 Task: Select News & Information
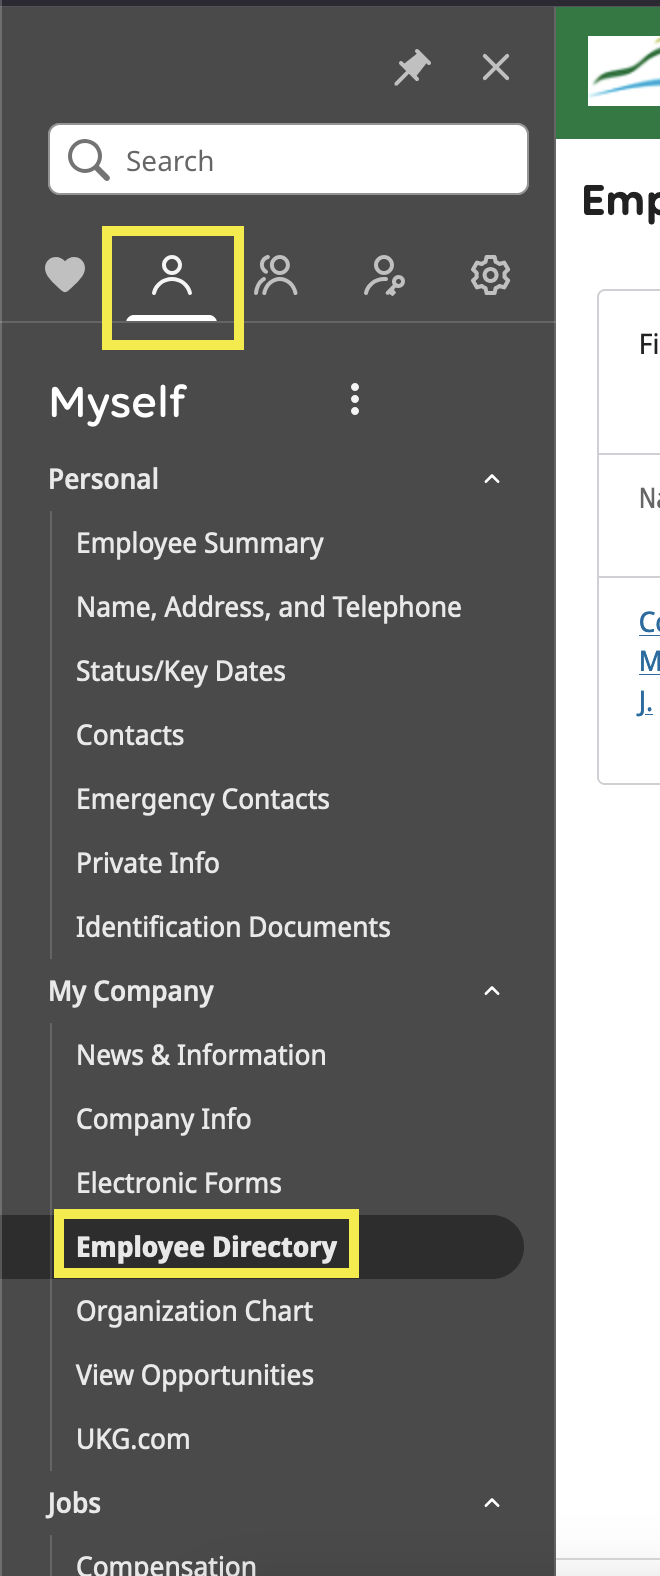coord(200,1054)
